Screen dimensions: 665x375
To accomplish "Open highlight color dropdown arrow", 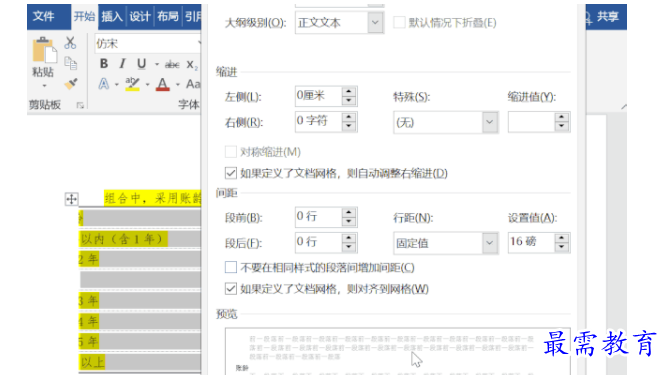I will (x=147, y=84).
